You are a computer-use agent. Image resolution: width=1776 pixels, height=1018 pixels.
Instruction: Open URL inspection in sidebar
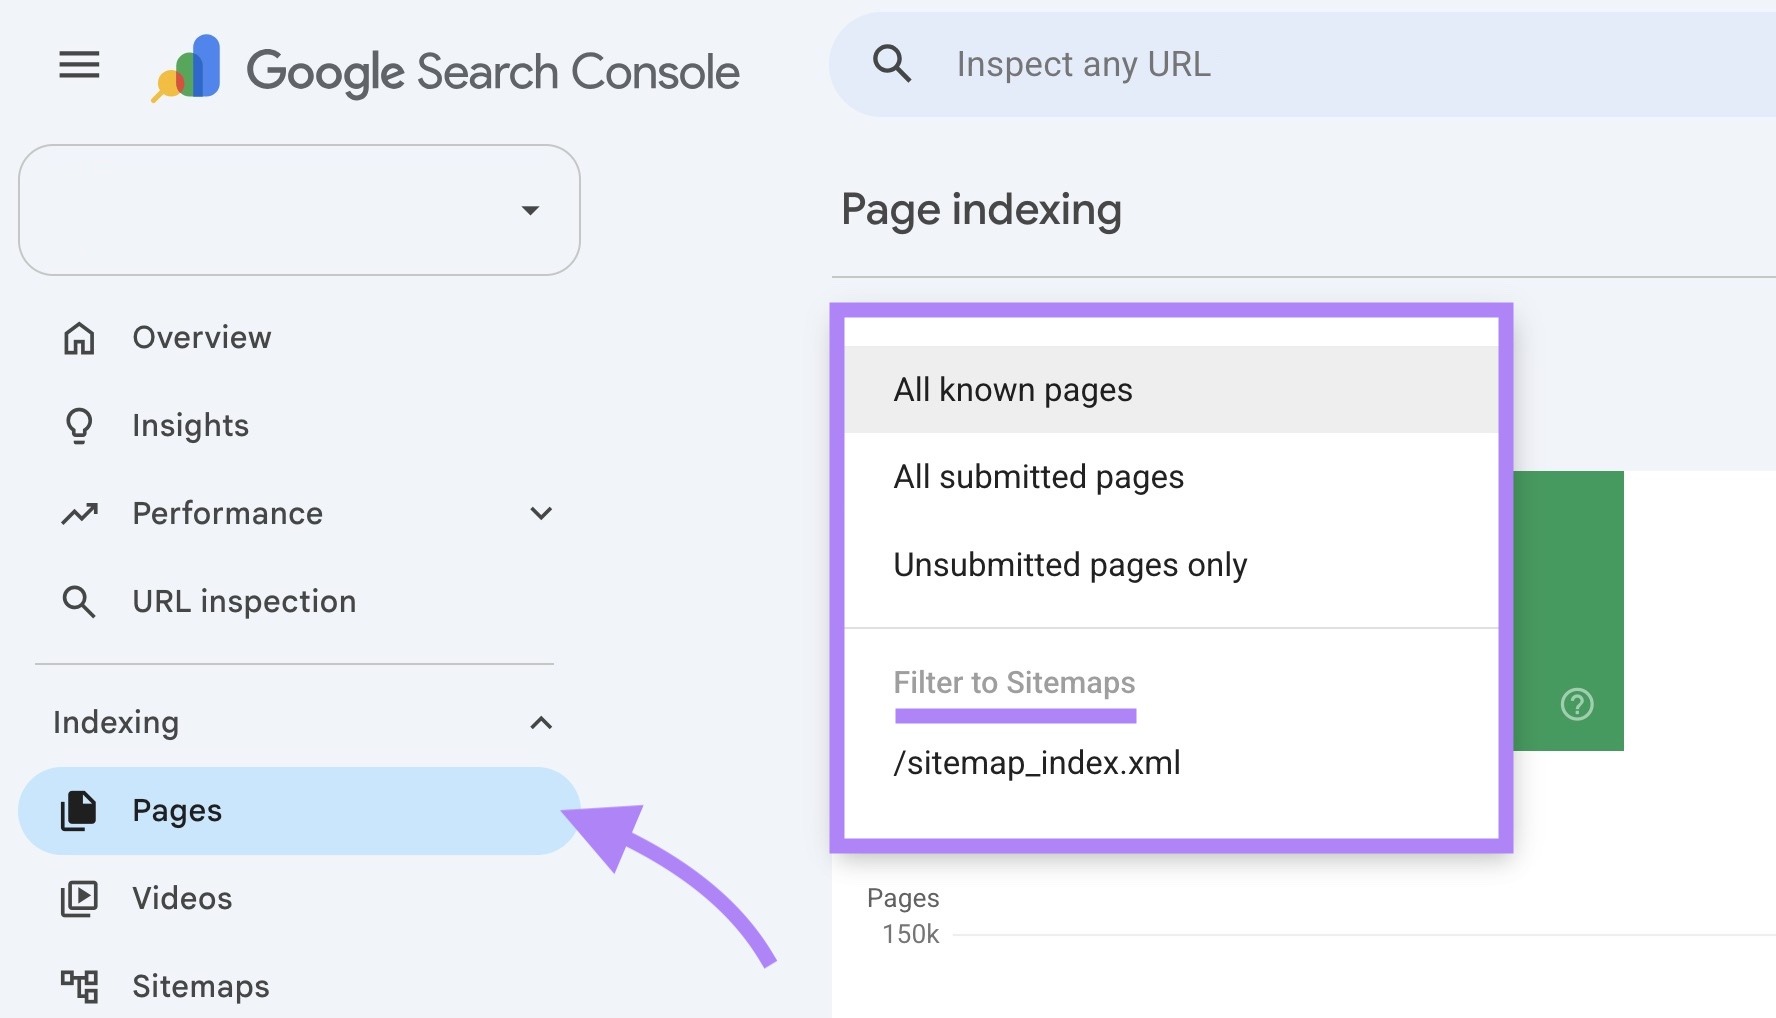(244, 601)
